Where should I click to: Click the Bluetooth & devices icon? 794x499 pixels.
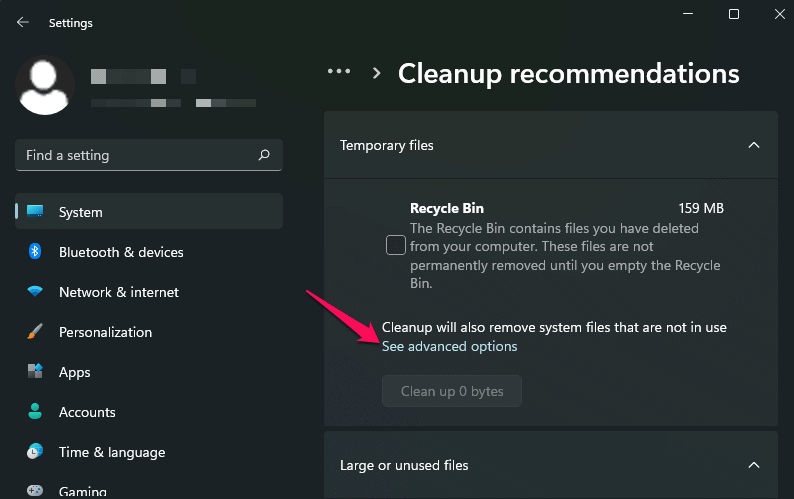36,252
